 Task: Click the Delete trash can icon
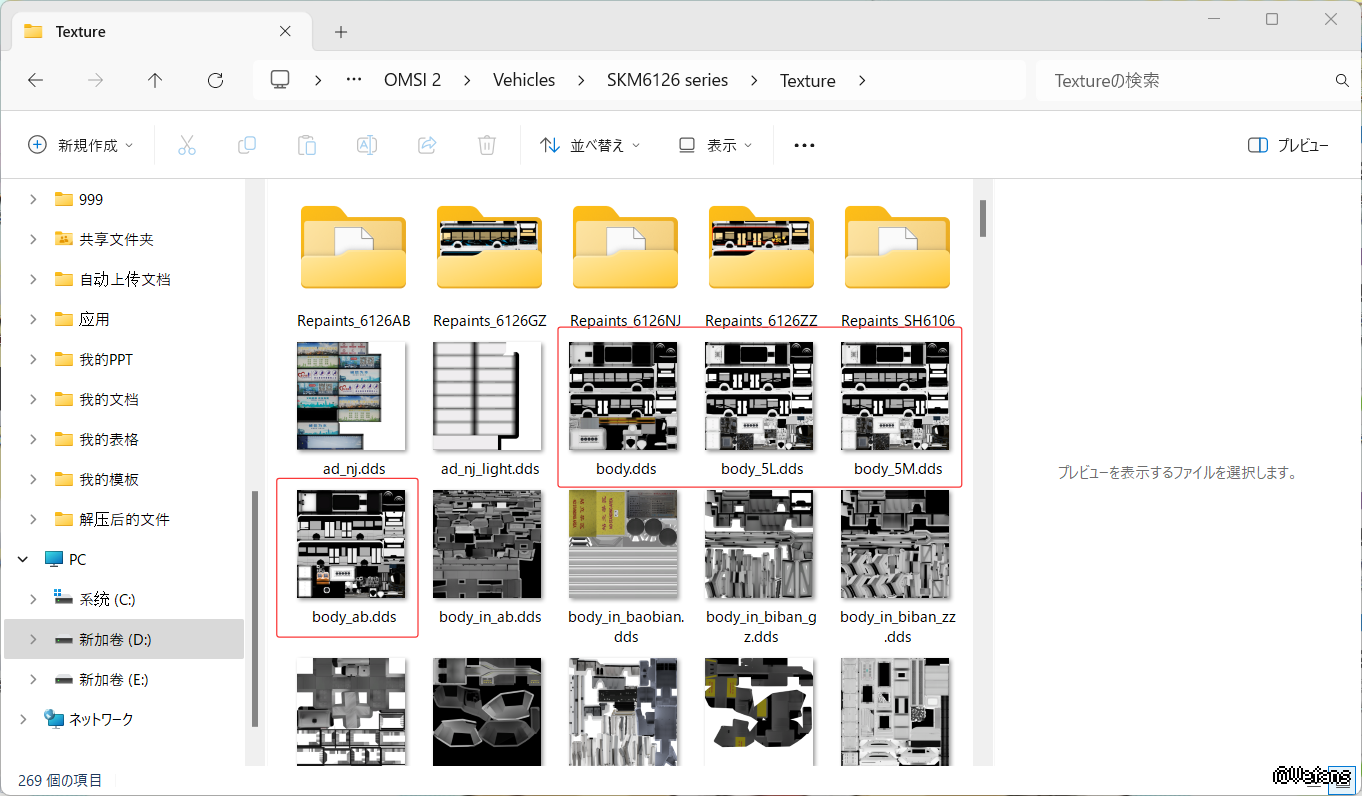point(487,145)
